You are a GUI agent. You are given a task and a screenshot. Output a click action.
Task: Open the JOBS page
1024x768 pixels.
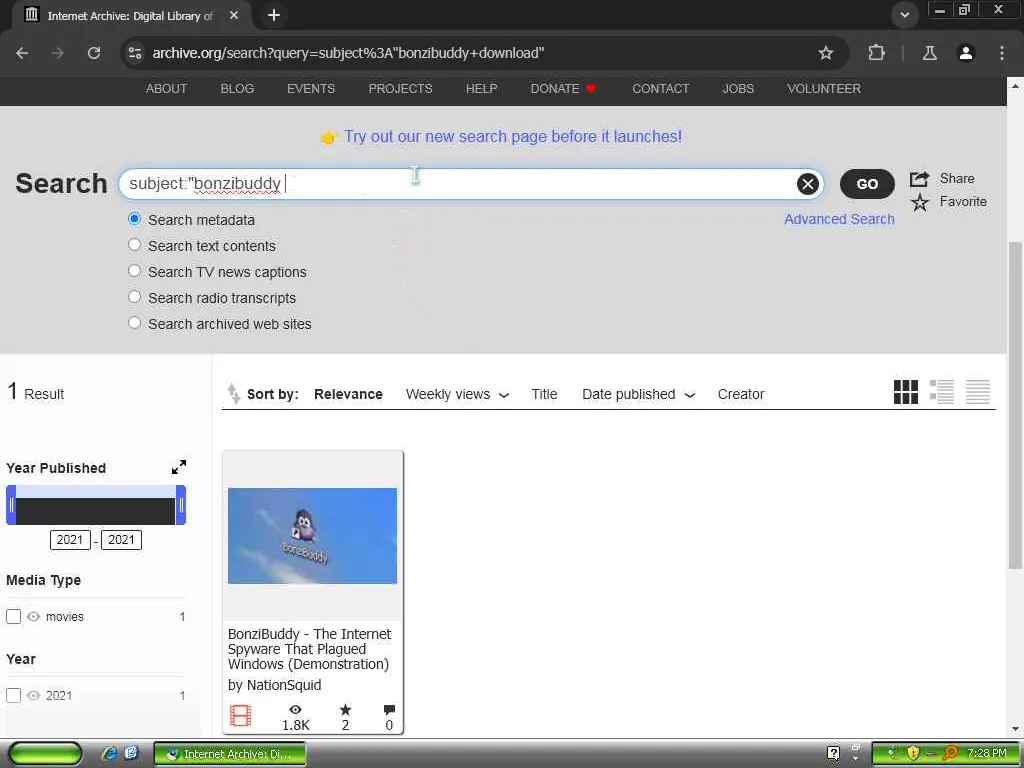738,89
